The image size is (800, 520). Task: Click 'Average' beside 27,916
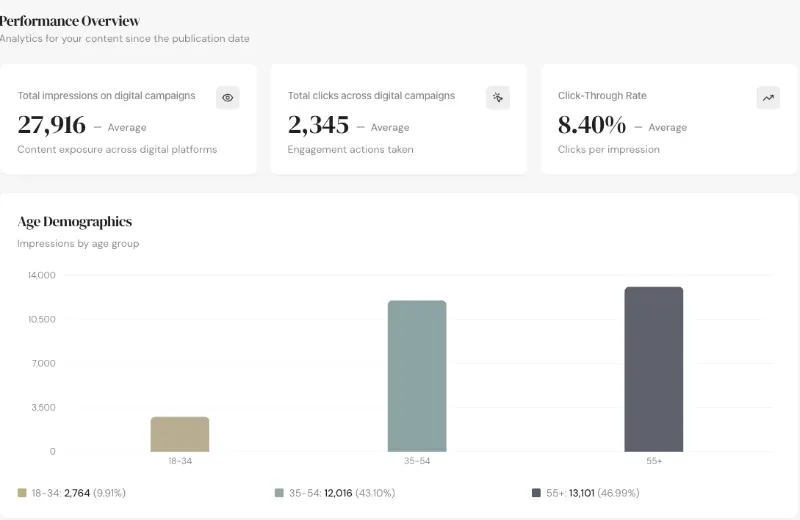(x=127, y=128)
